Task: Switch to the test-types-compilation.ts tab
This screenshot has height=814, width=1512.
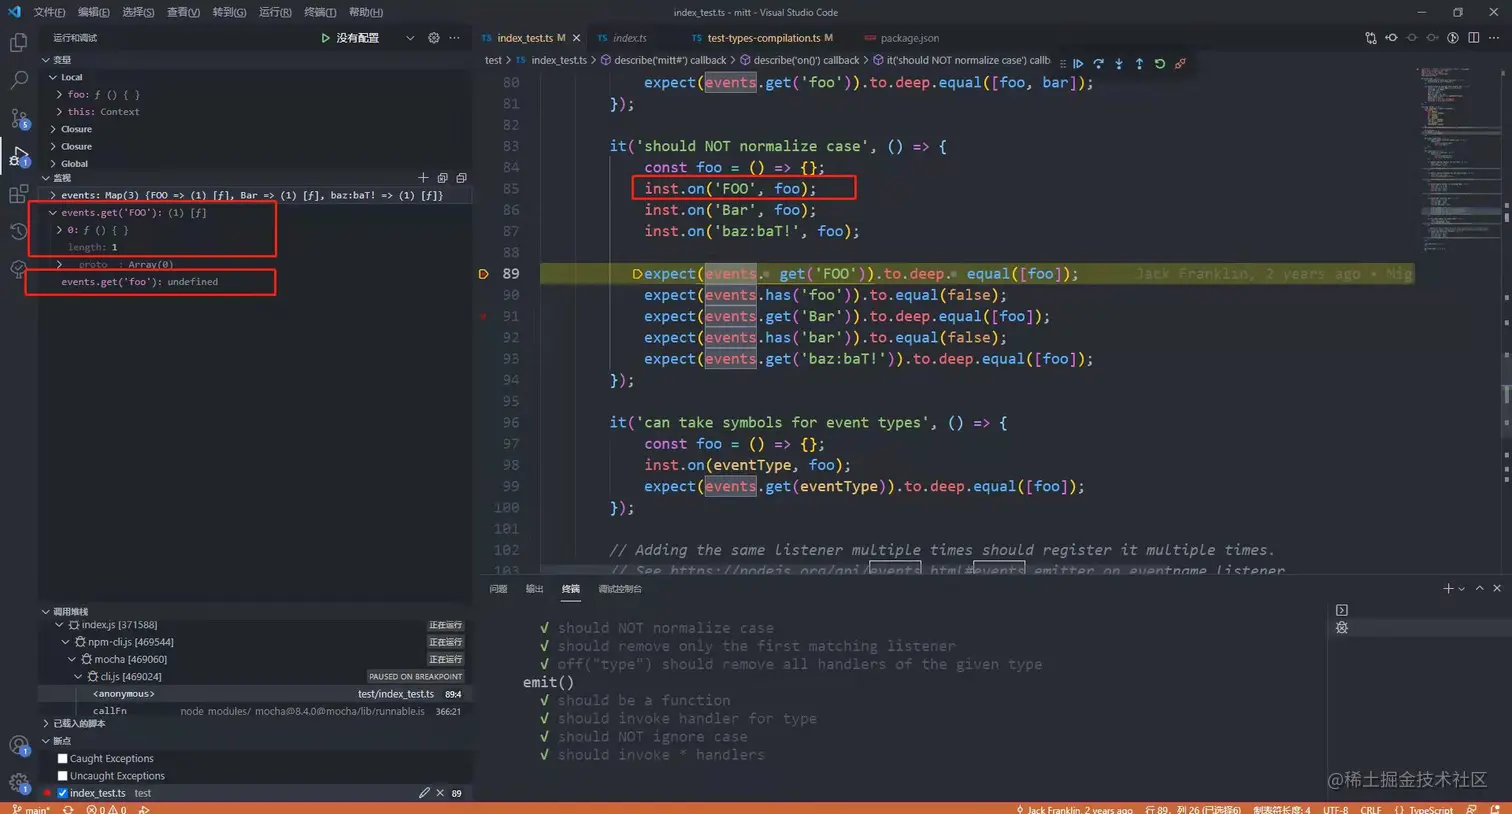Action: 763,38
